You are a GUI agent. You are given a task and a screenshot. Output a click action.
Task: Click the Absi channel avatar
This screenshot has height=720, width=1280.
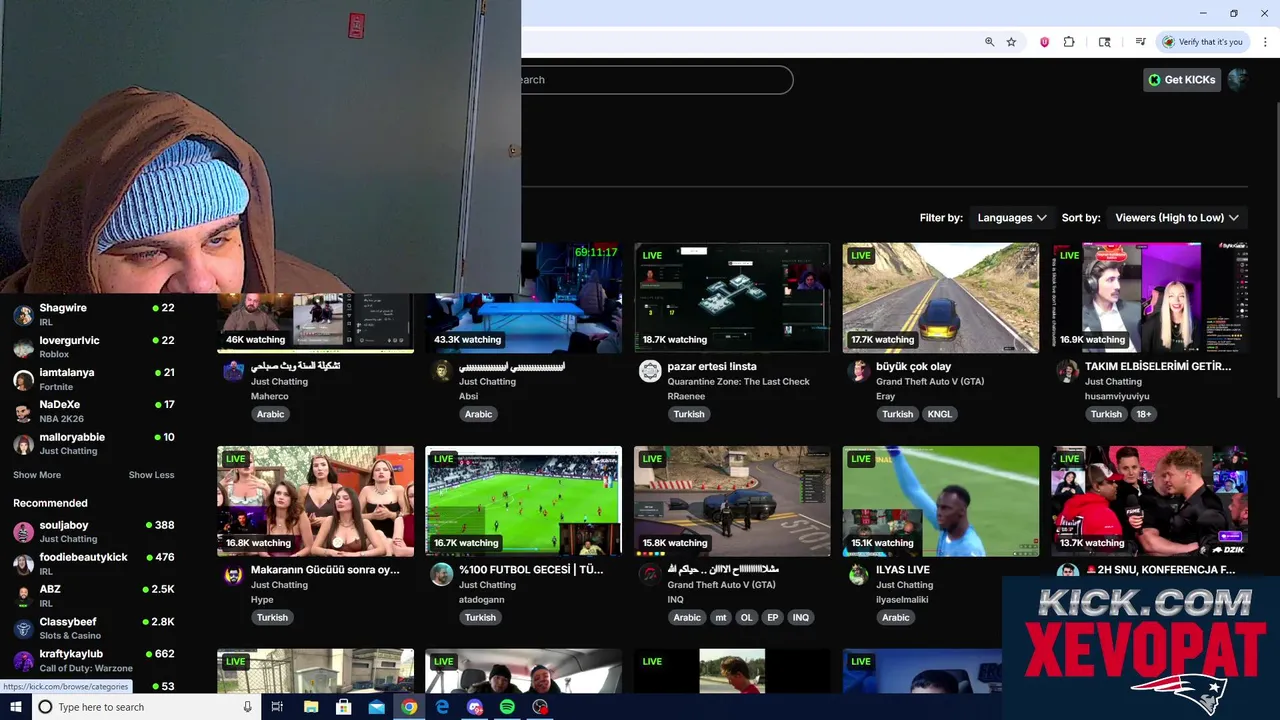[x=442, y=371]
